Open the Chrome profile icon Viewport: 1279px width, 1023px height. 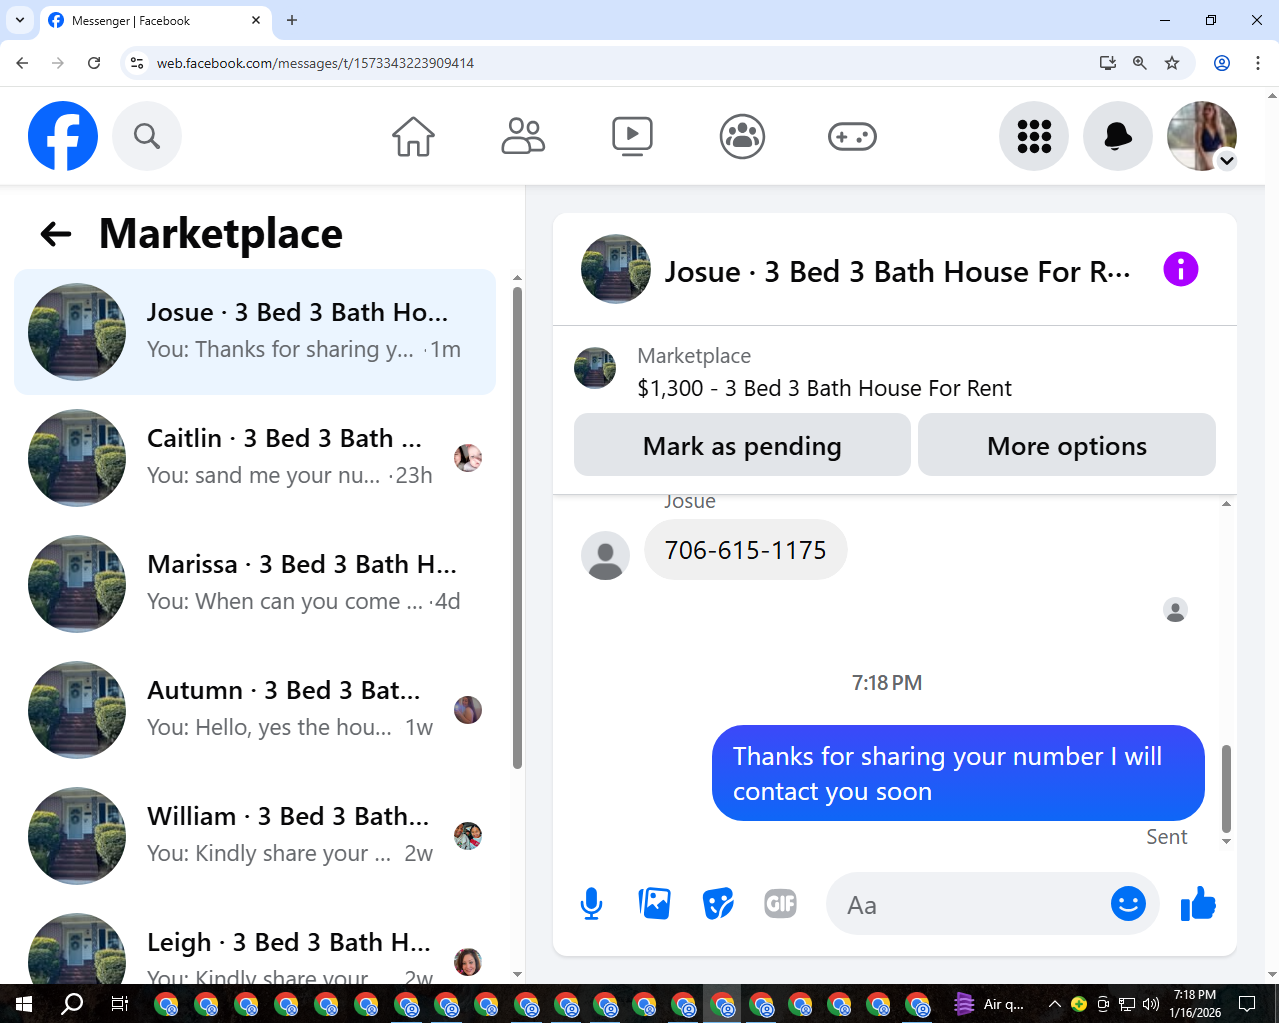click(1222, 63)
